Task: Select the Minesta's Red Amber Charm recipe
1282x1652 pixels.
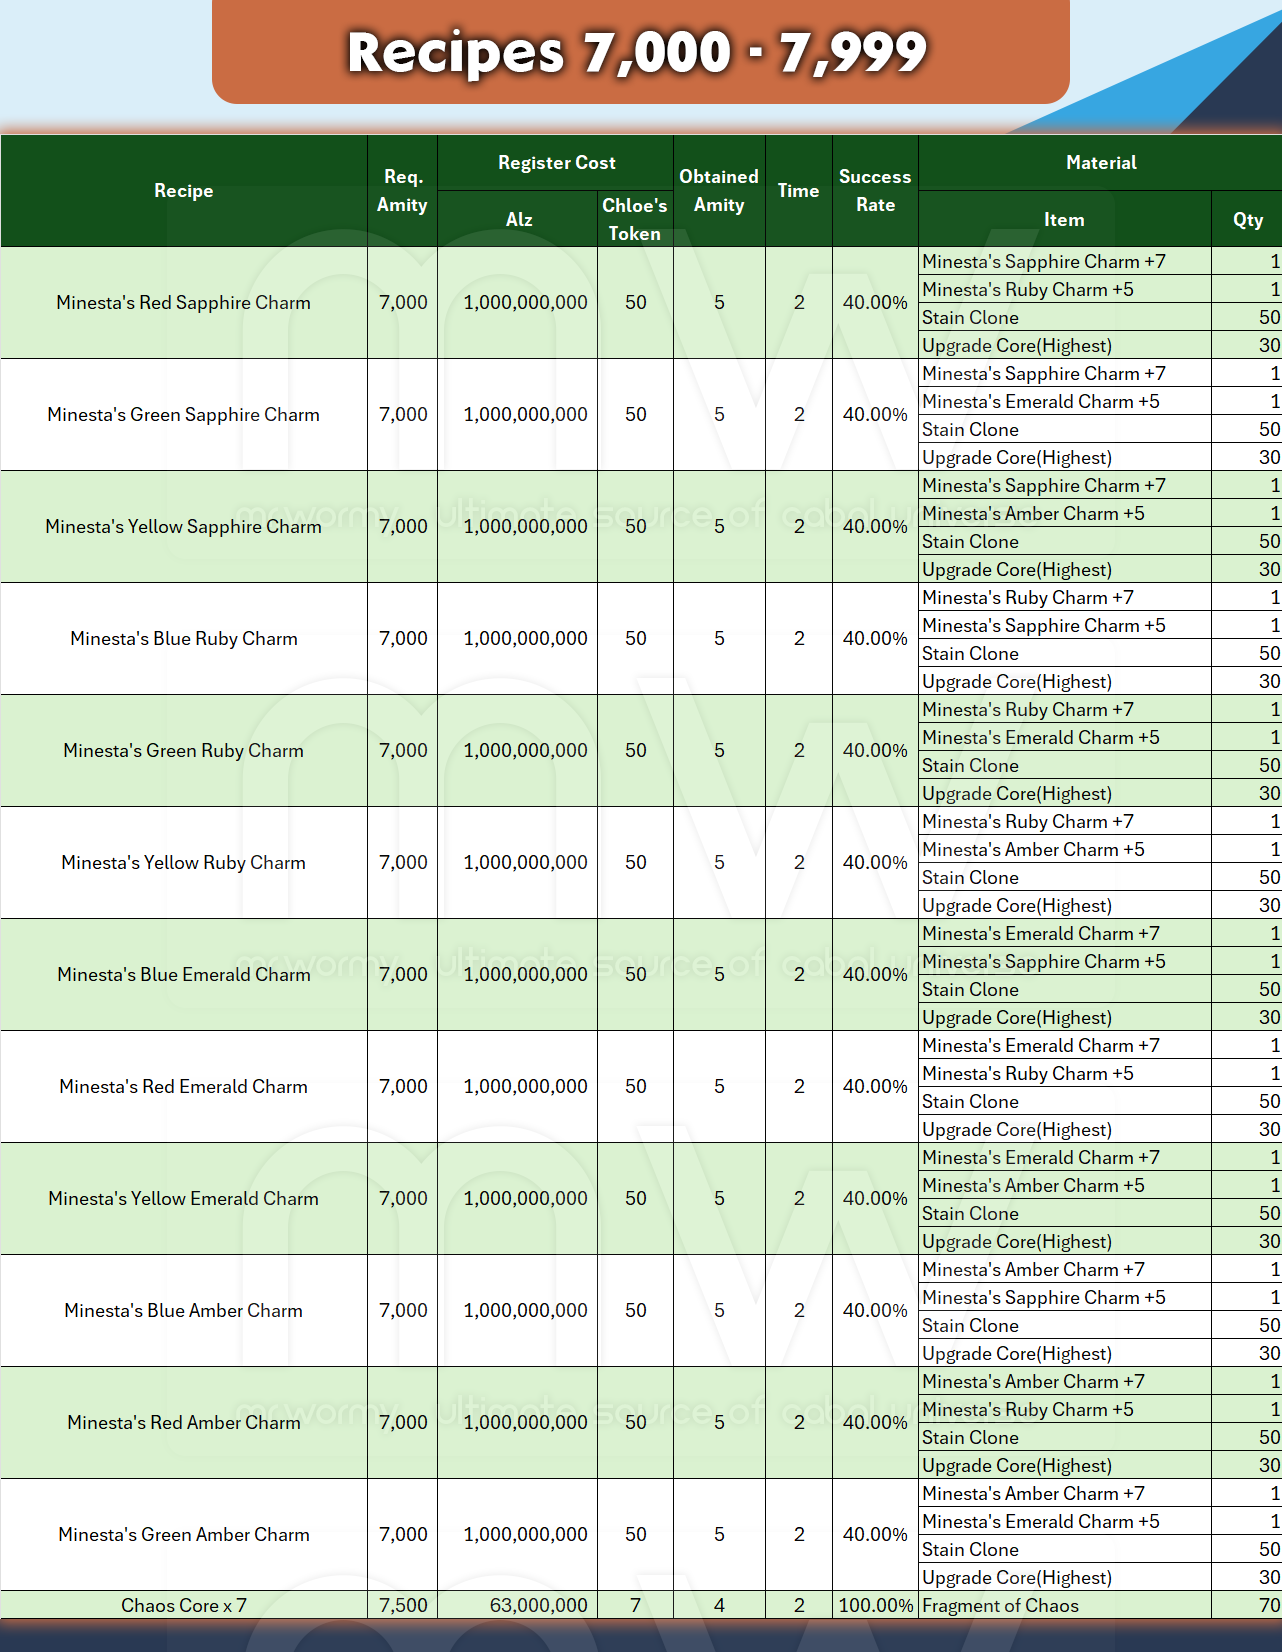Action: pos(184,1423)
